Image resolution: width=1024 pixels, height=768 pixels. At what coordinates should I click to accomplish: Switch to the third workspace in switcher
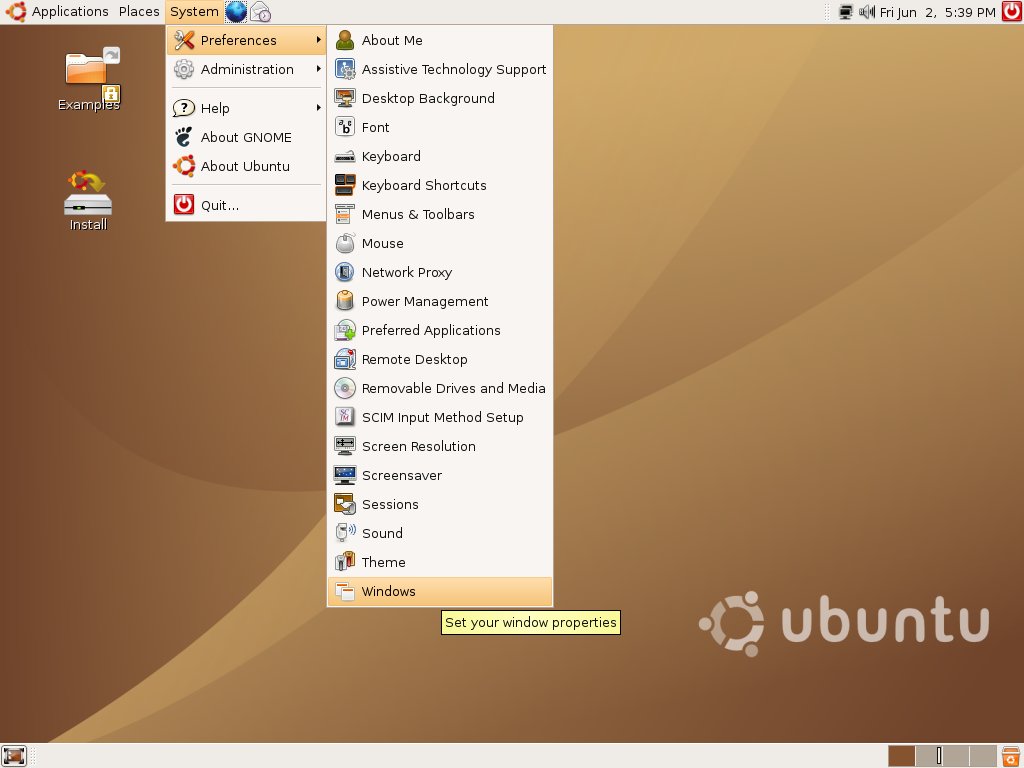tap(955, 756)
